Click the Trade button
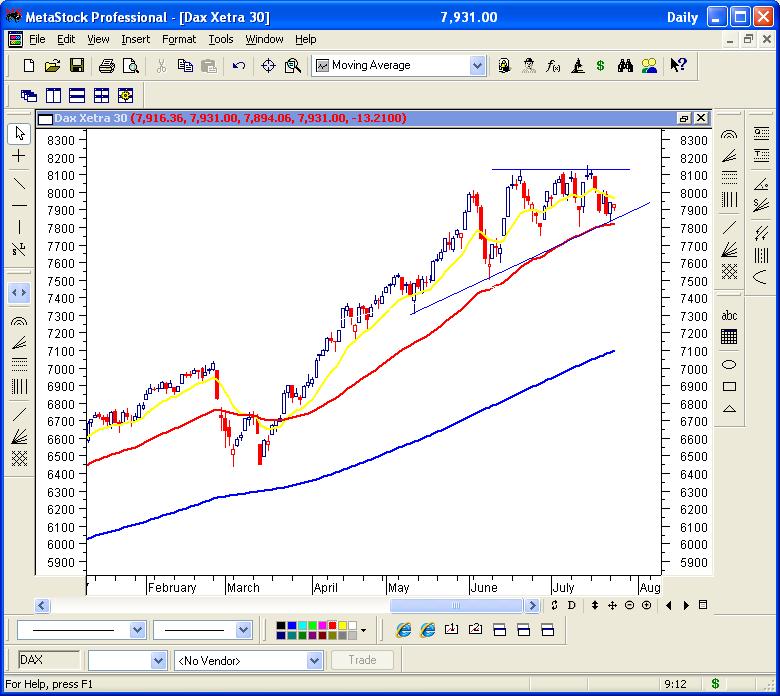The width and height of the screenshot is (780, 696). 362,660
